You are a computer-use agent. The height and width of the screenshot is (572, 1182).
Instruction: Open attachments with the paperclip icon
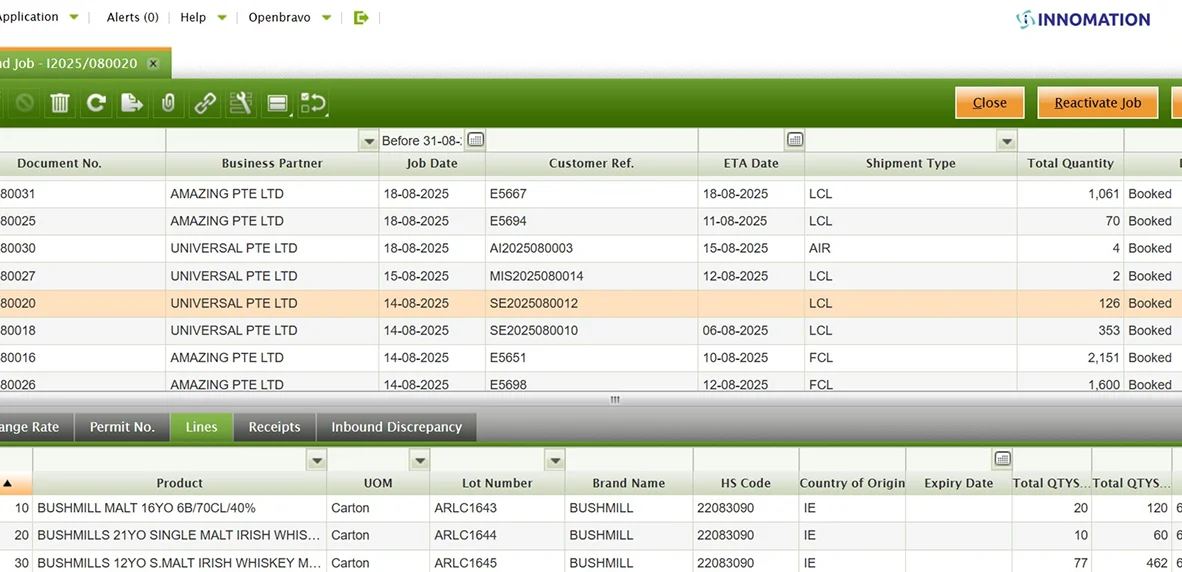pyautogui.click(x=168, y=103)
